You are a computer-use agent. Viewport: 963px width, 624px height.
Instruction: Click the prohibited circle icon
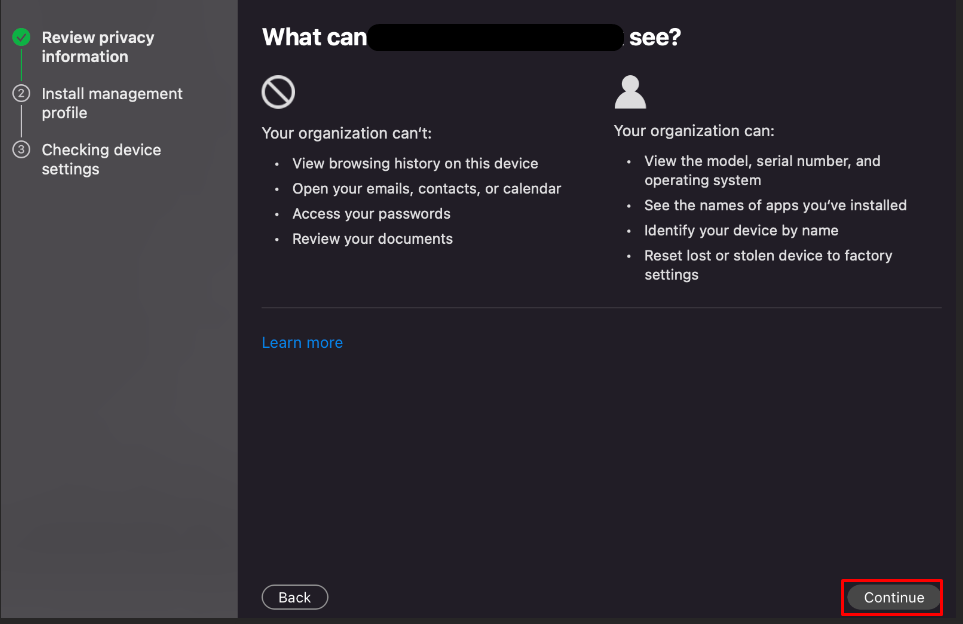point(278,92)
